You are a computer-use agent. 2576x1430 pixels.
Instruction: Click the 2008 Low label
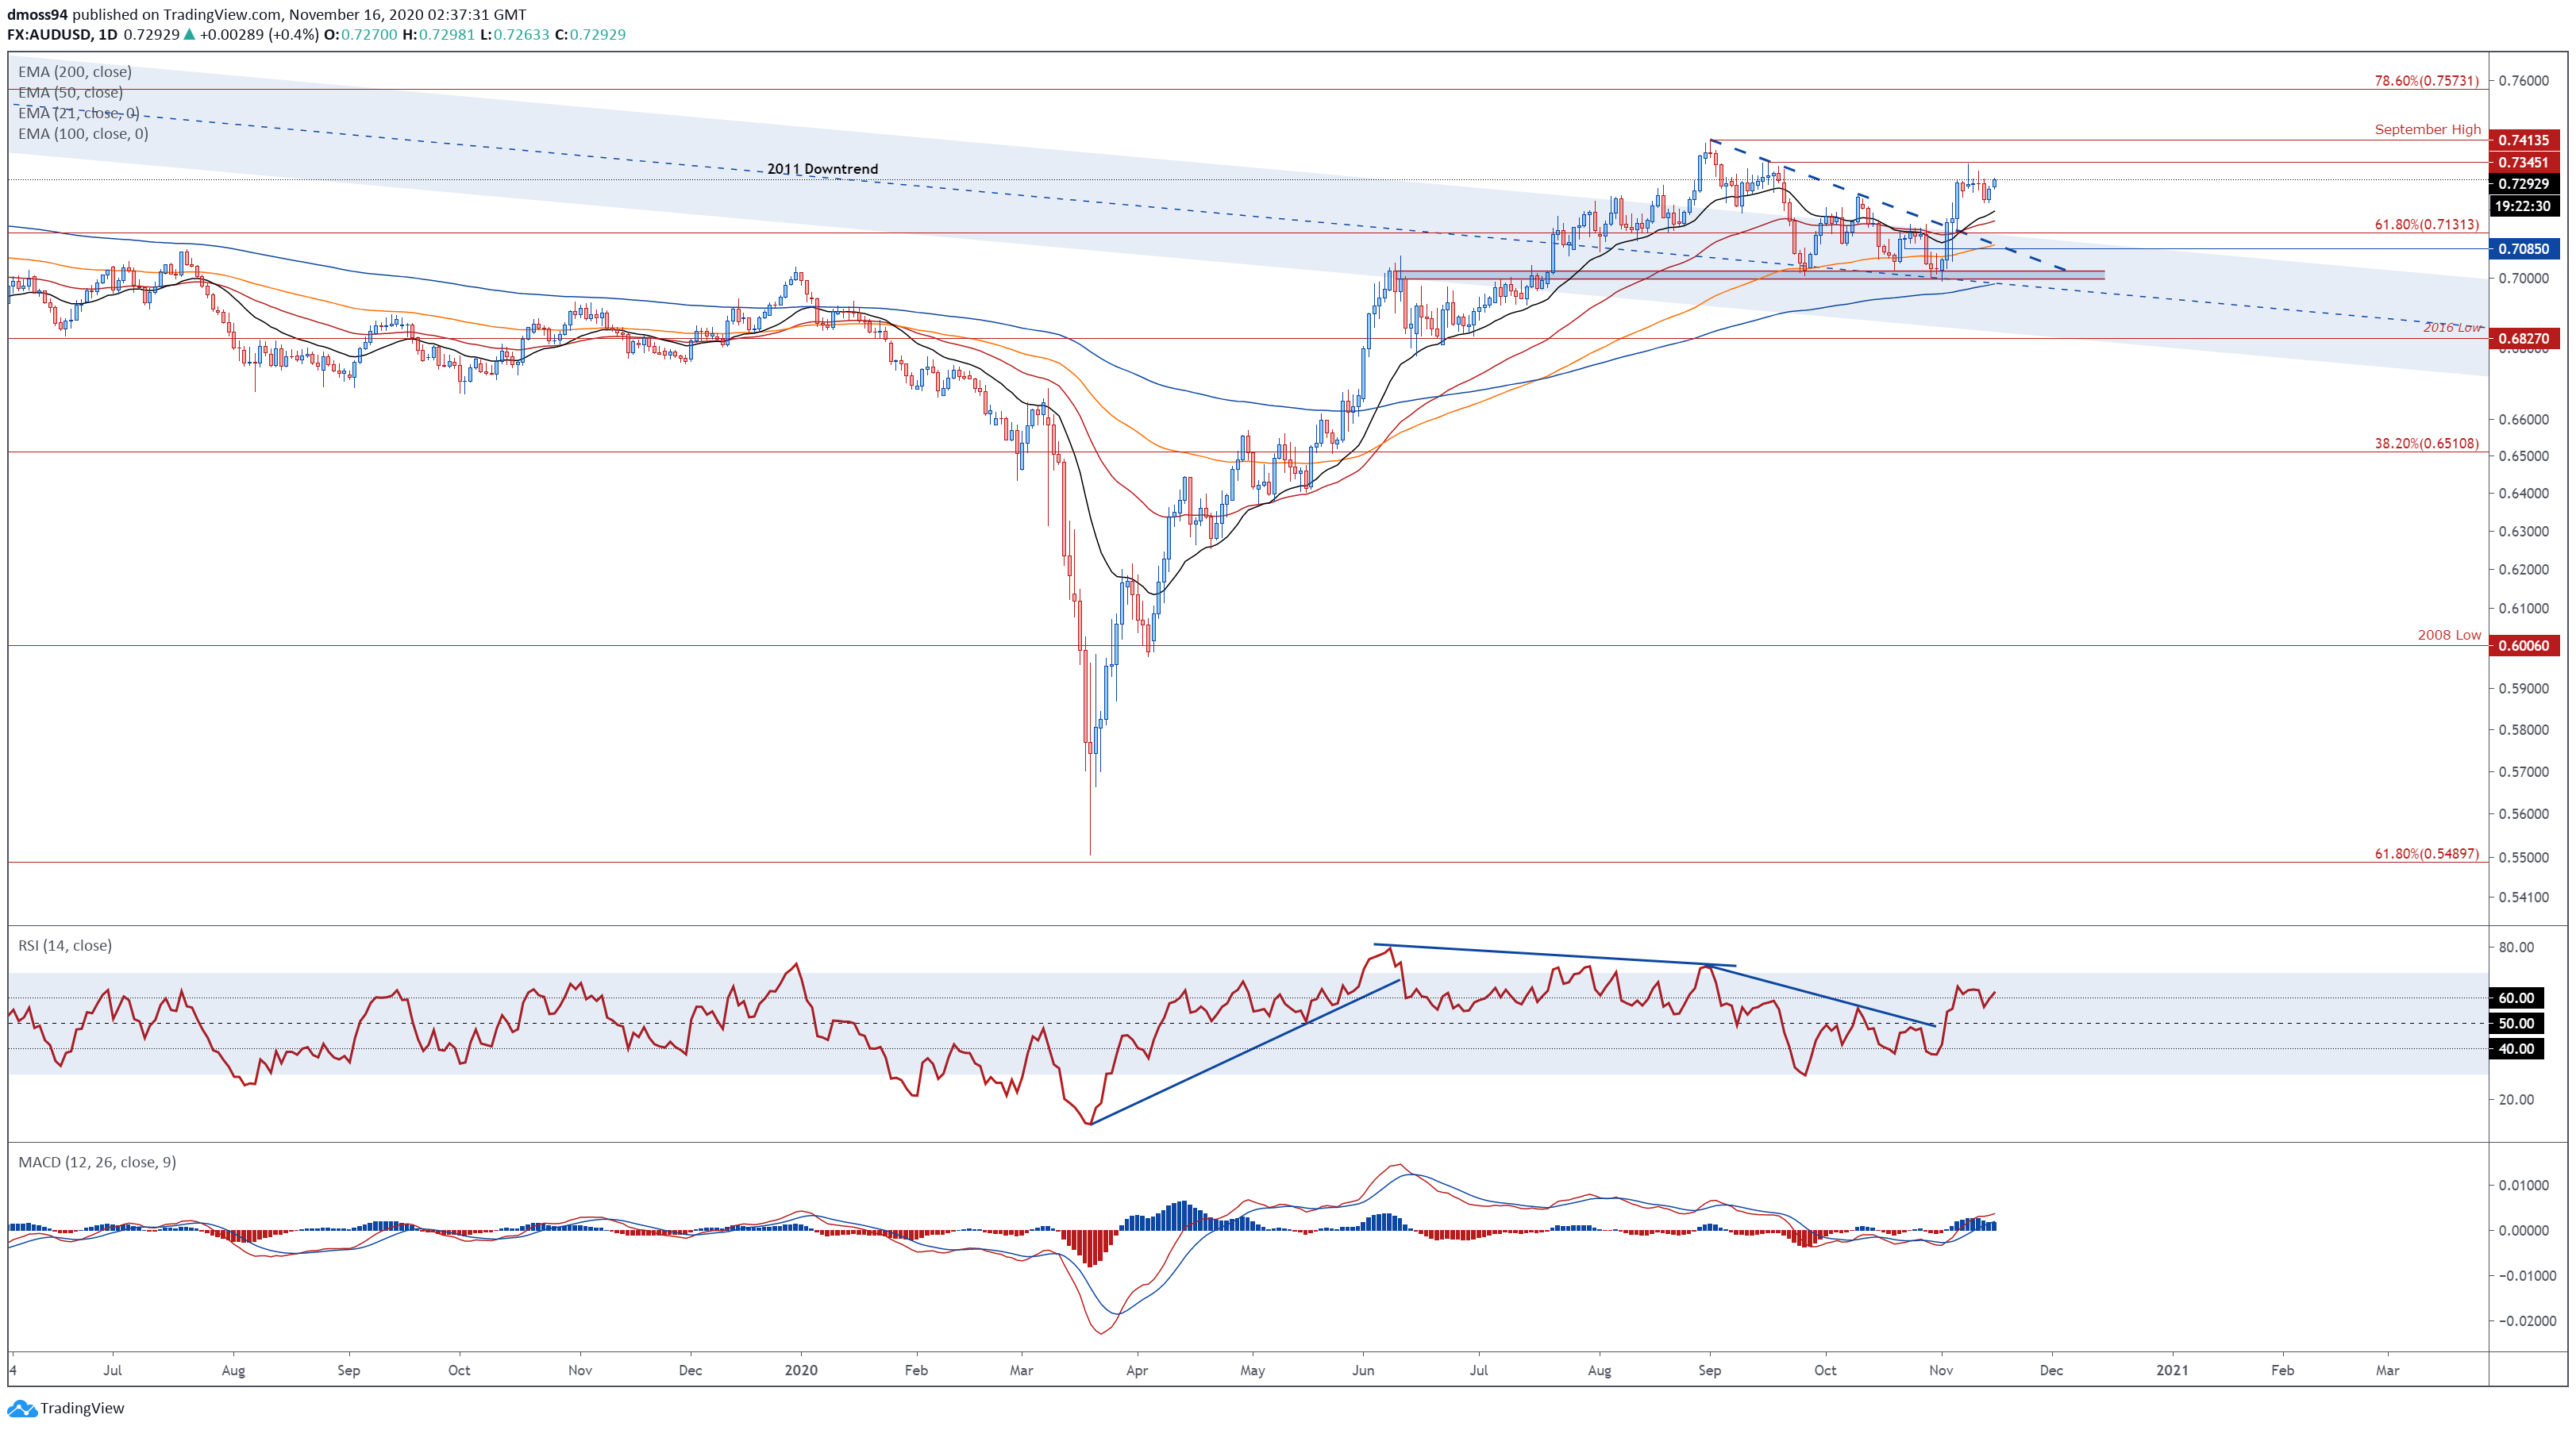2449,635
